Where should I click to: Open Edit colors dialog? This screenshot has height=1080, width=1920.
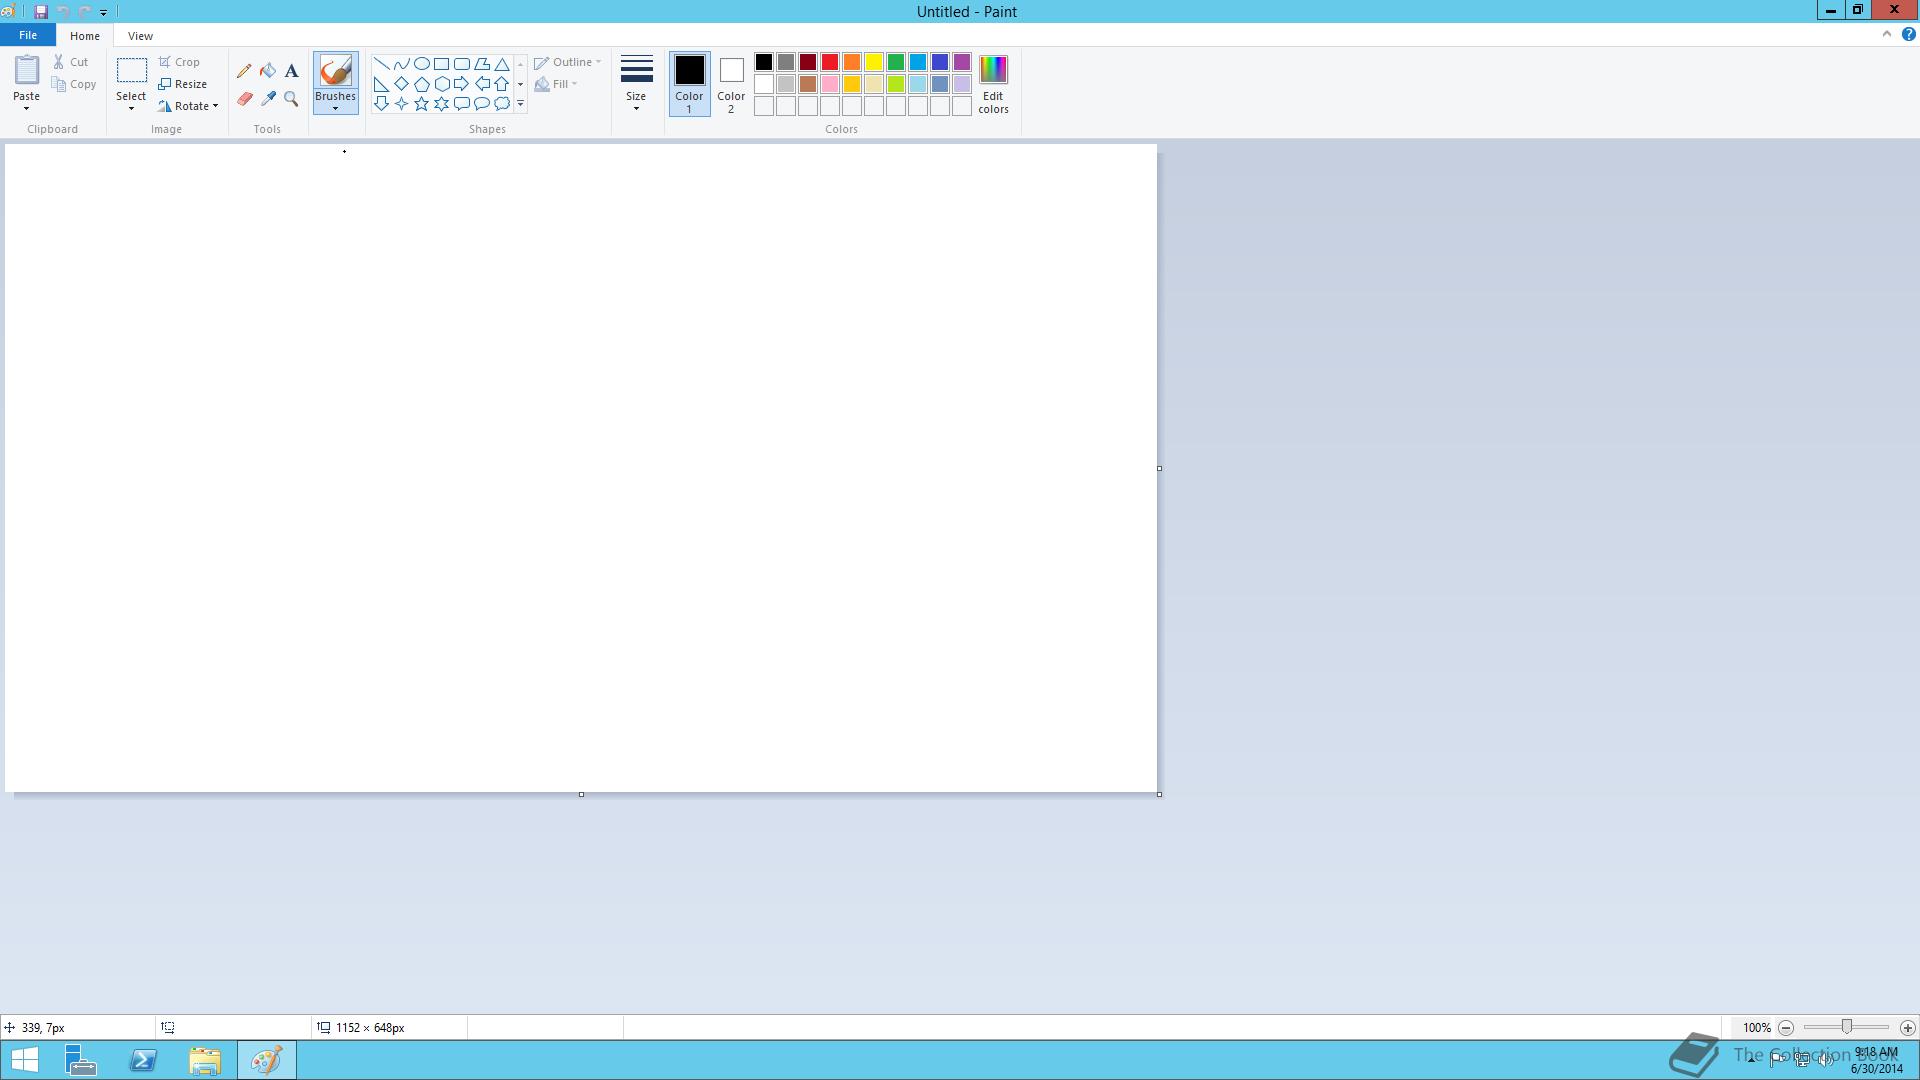click(x=993, y=83)
